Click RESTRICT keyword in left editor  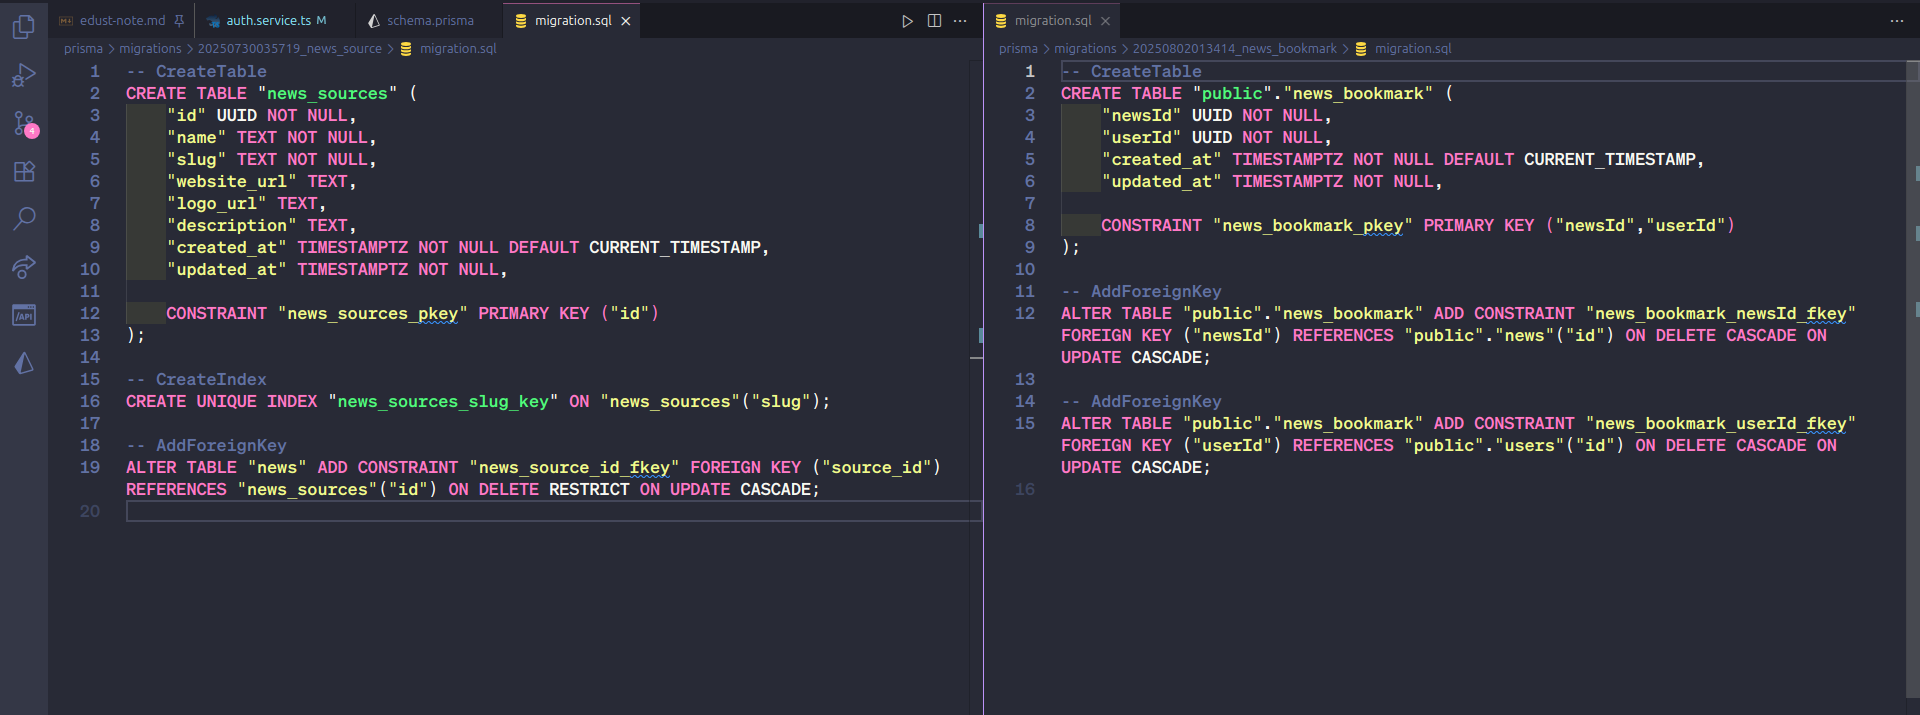coord(589,489)
